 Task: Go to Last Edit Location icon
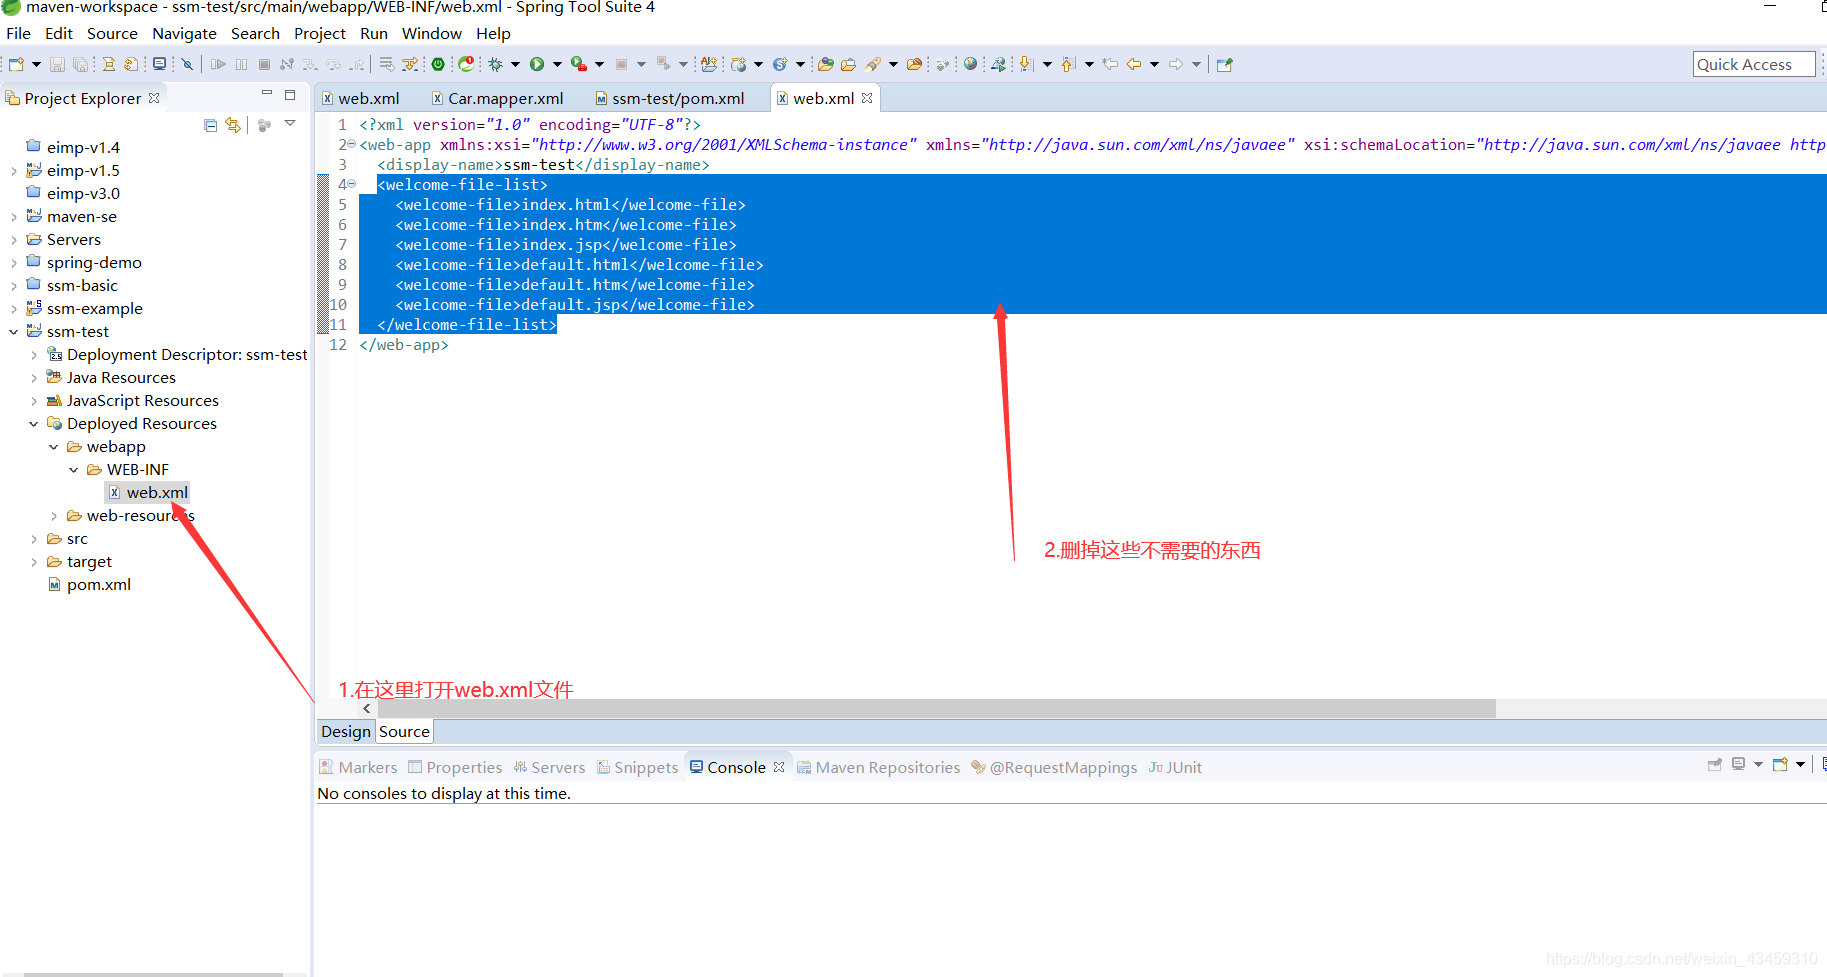(x=1110, y=64)
